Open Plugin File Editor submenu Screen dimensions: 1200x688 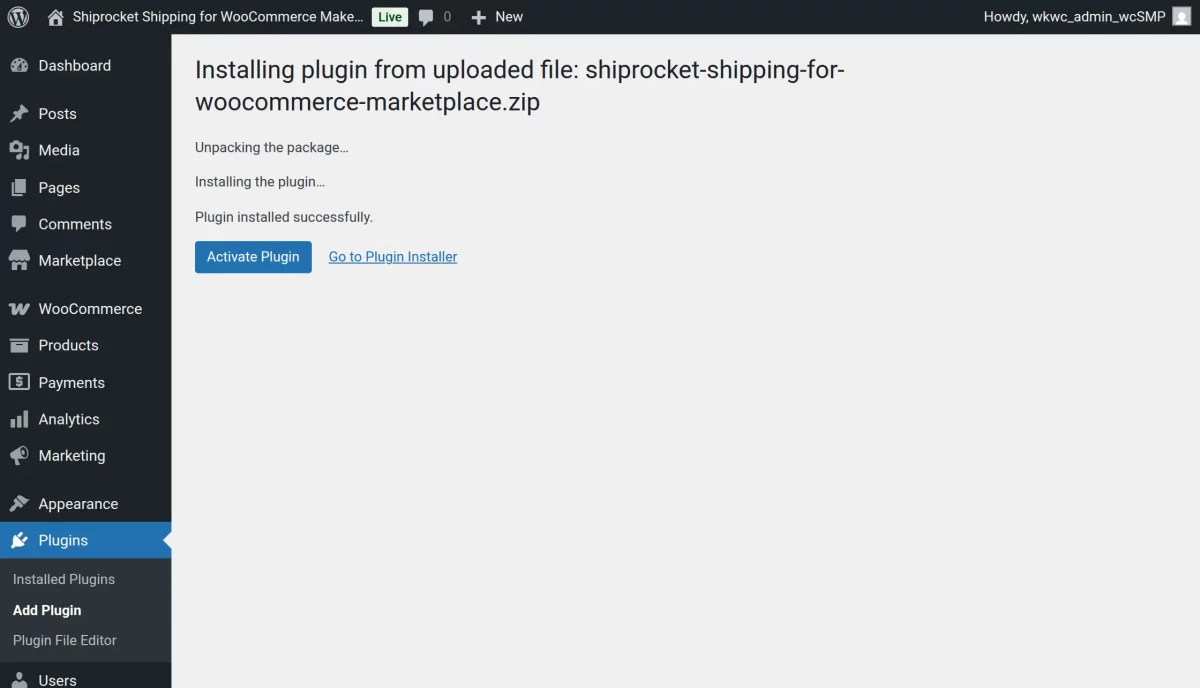[x=65, y=640]
